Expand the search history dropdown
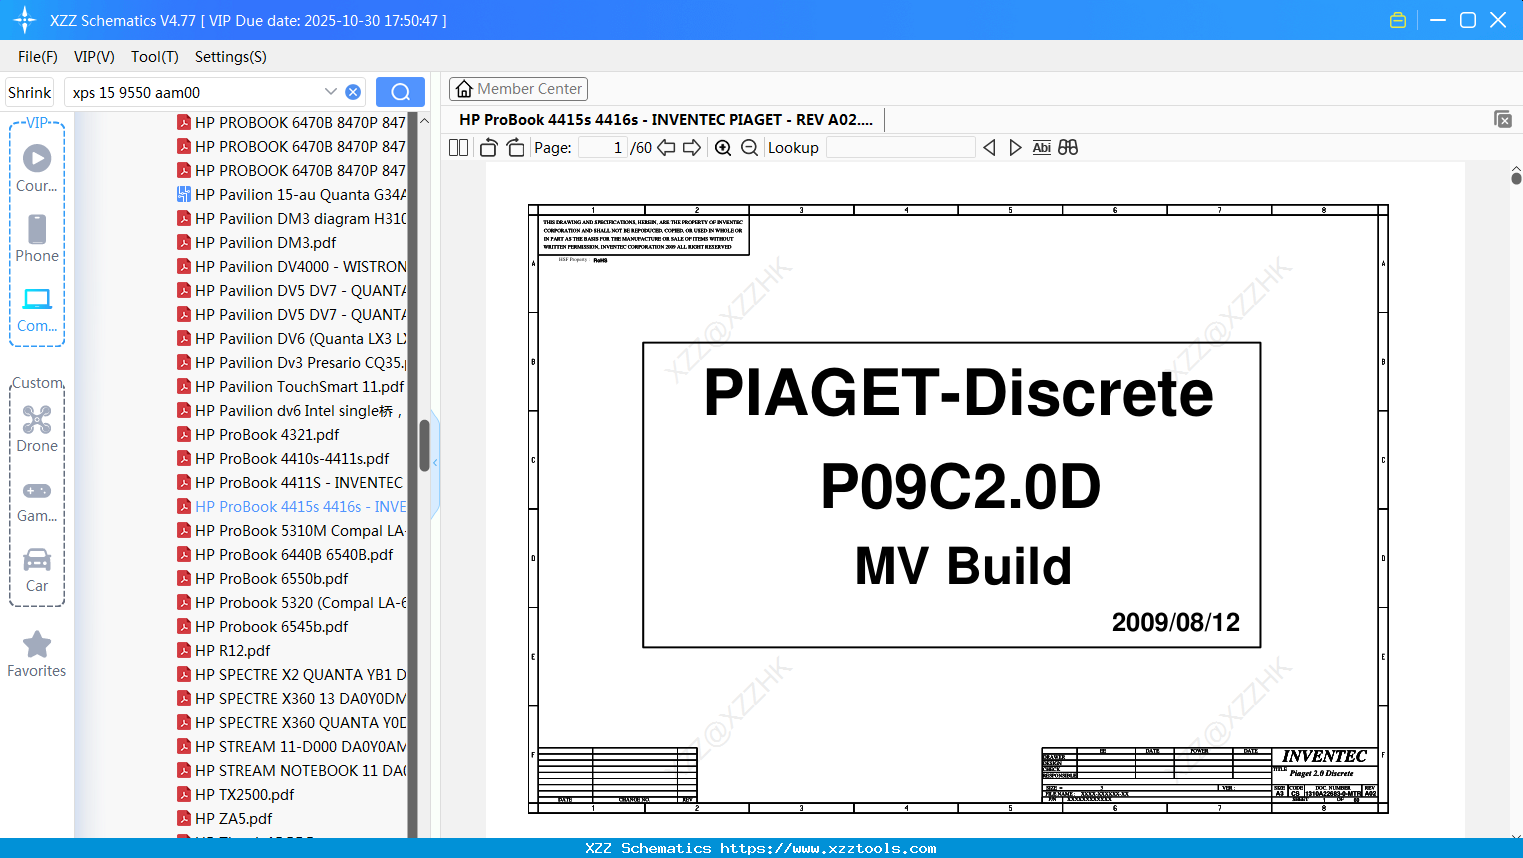The image size is (1523, 858). point(331,92)
